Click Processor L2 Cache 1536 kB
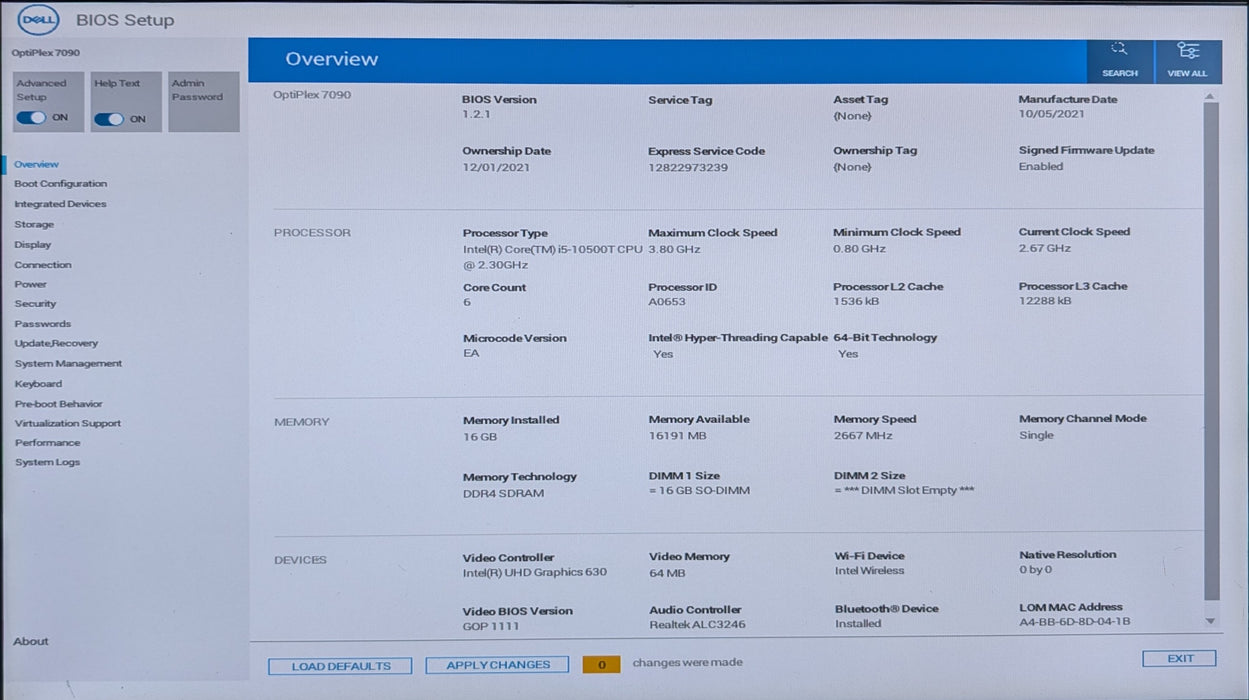The height and width of the screenshot is (700, 1249). (x=856, y=301)
